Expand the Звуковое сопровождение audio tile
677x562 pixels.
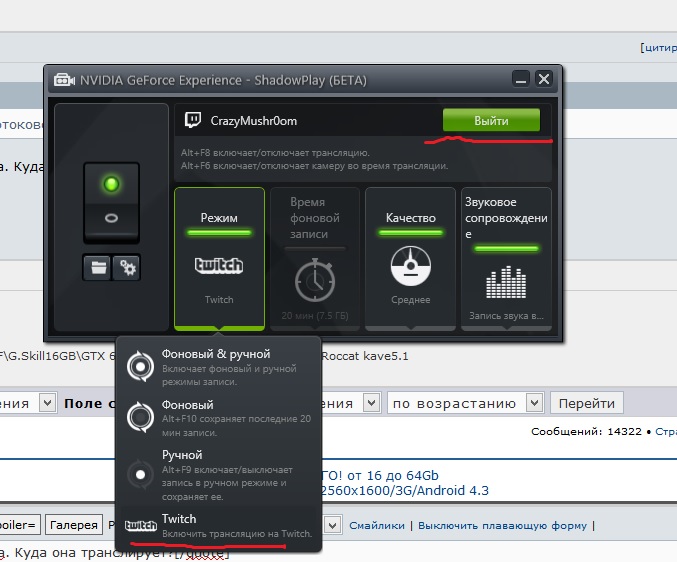pos(504,217)
